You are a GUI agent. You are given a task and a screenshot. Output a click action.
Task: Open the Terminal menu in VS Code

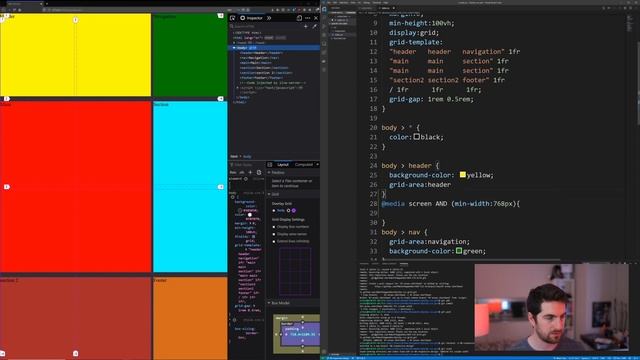pos(377,2)
